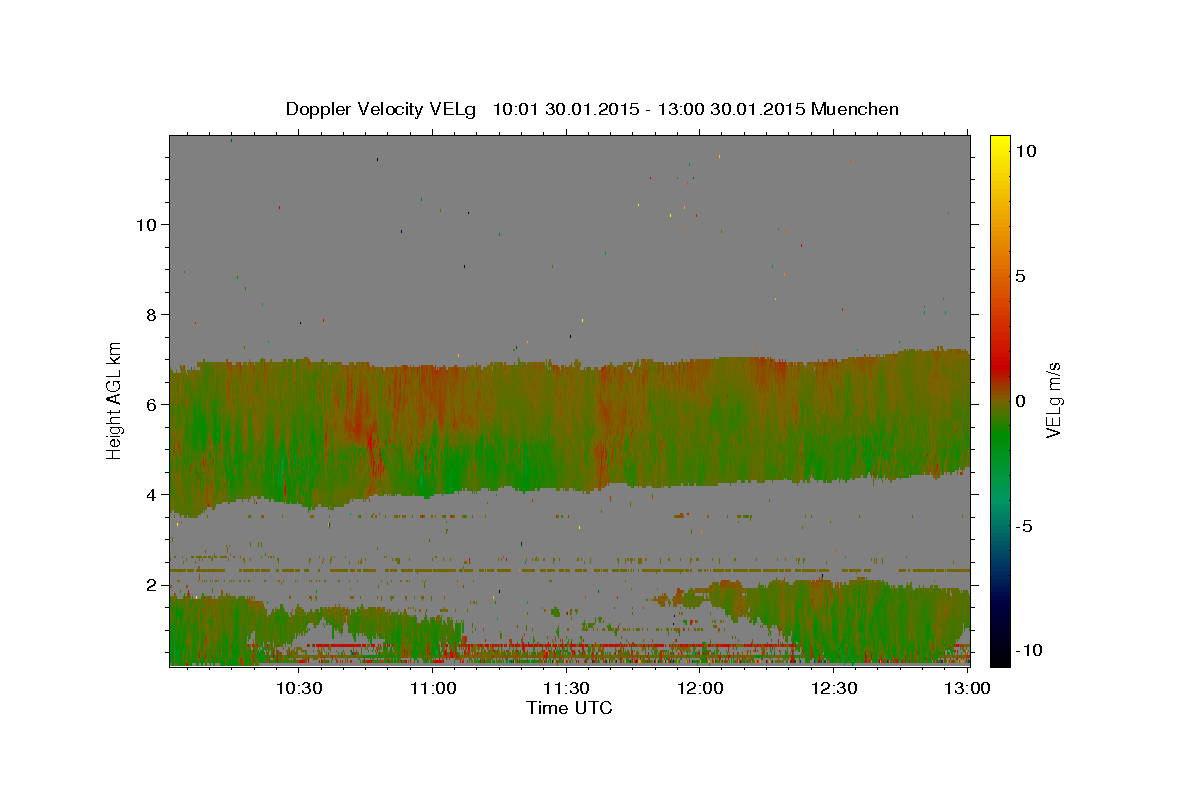Select the 11:30 time tick label

click(566, 688)
